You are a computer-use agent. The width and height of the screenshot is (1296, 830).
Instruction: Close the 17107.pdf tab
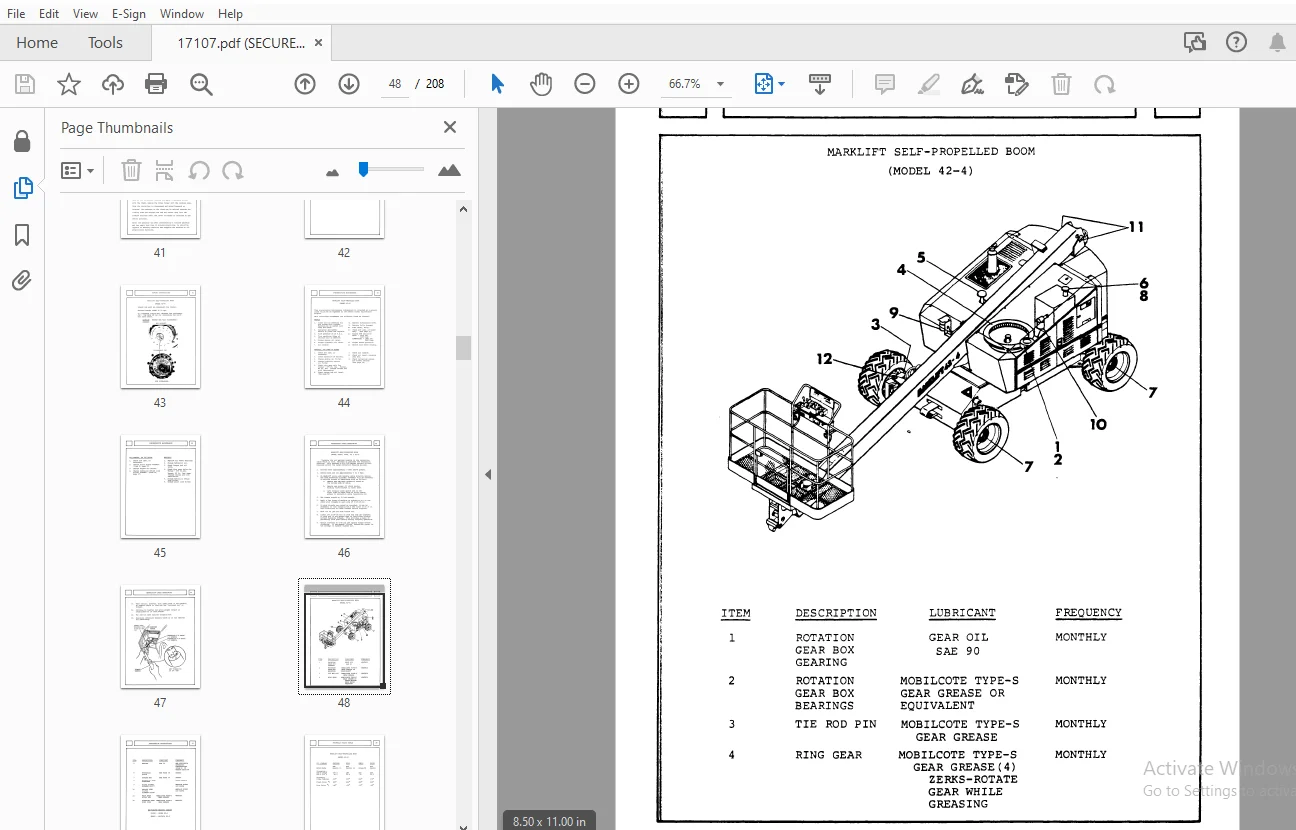click(318, 42)
